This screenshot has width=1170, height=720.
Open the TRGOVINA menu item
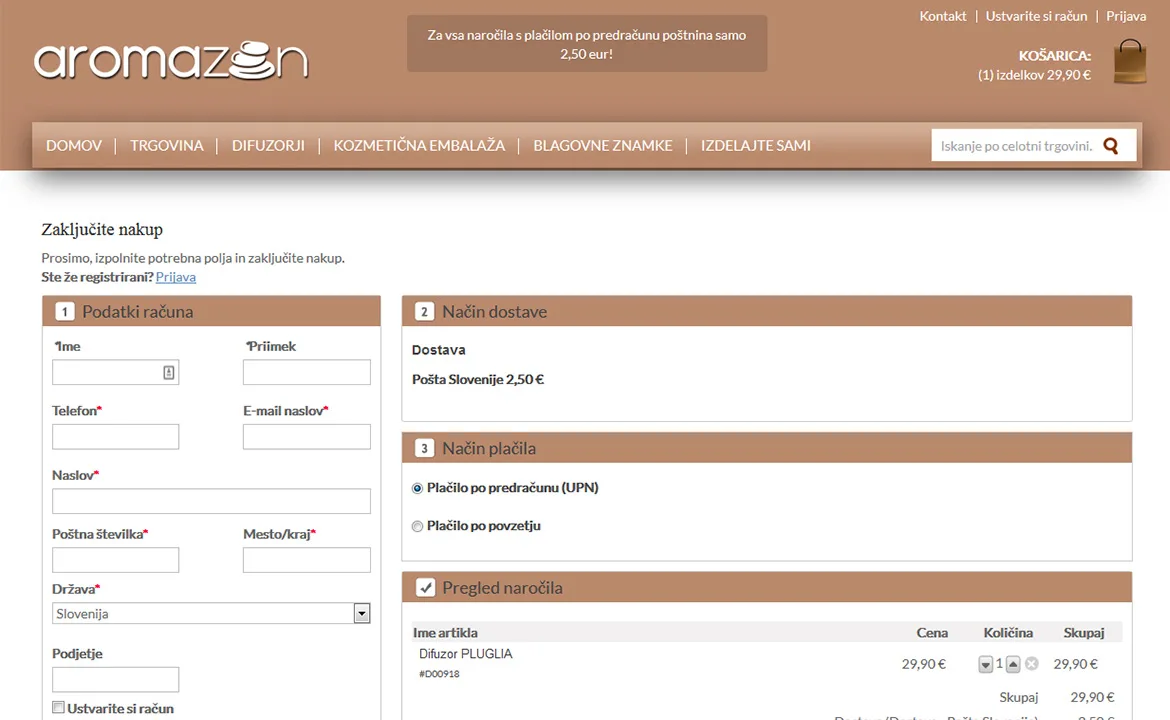pos(166,145)
